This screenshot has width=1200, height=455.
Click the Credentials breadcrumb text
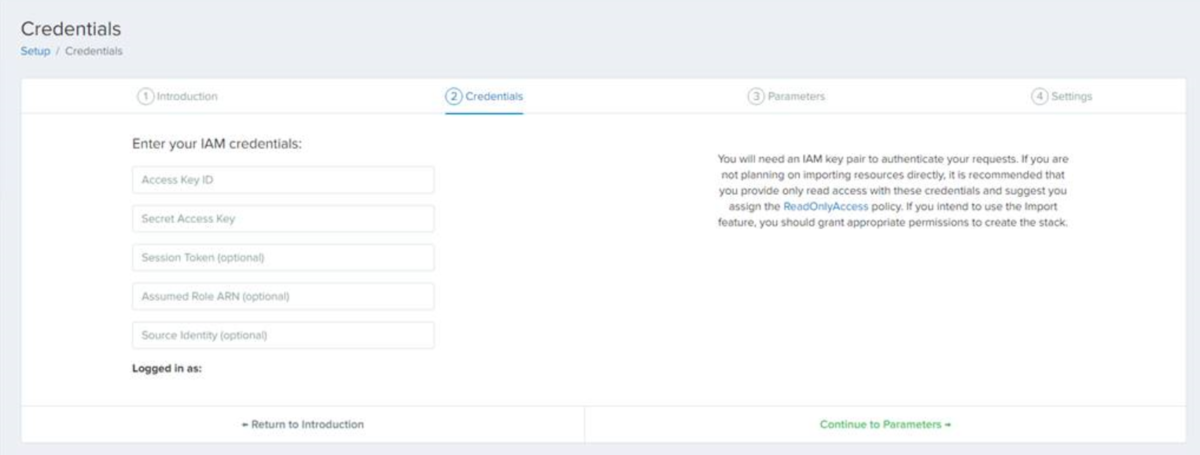[x=94, y=51]
